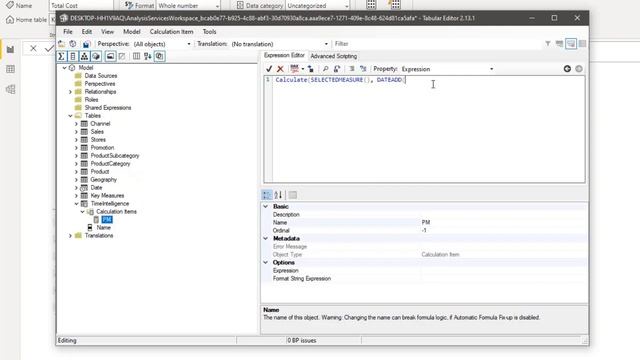Viewport: 640px width, 360px height.
Task: Click DAX format icon in expression toolbar
Action: pos(294,69)
